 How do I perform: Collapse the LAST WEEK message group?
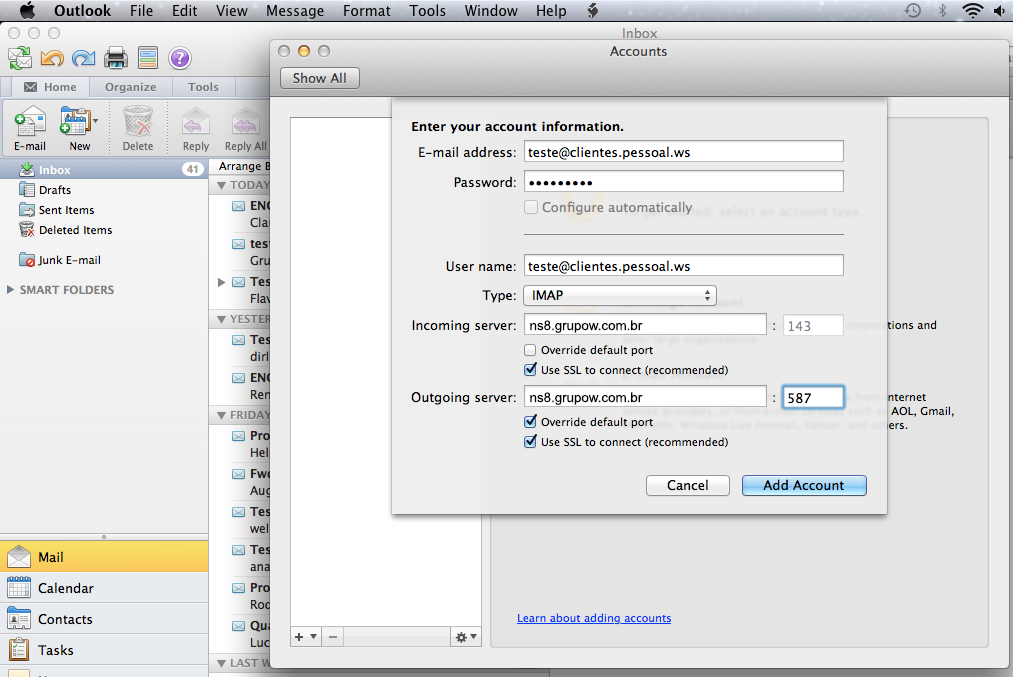click(x=221, y=663)
